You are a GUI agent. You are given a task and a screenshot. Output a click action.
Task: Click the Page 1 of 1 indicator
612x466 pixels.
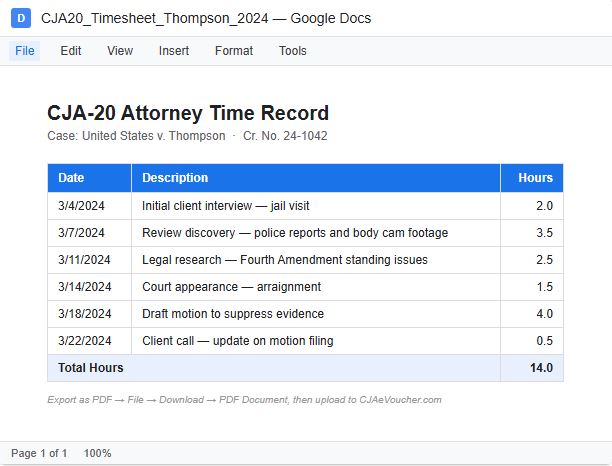click(x=39, y=453)
